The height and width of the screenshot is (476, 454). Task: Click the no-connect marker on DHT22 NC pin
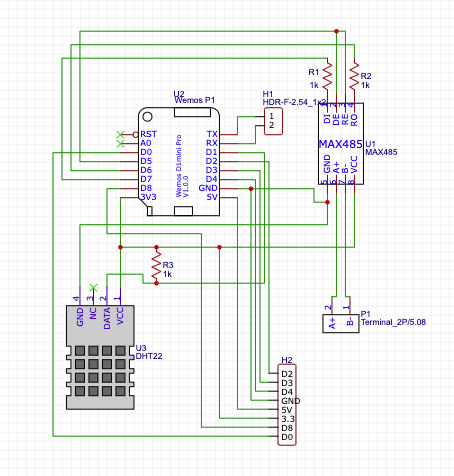[x=93, y=287]
